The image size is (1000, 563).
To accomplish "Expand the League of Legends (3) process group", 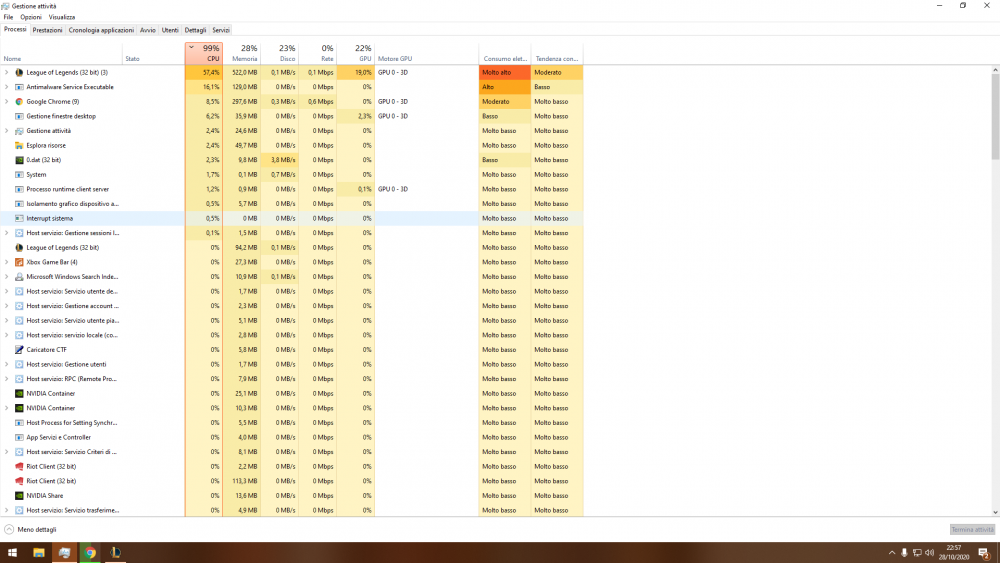I will pos(6,73).
